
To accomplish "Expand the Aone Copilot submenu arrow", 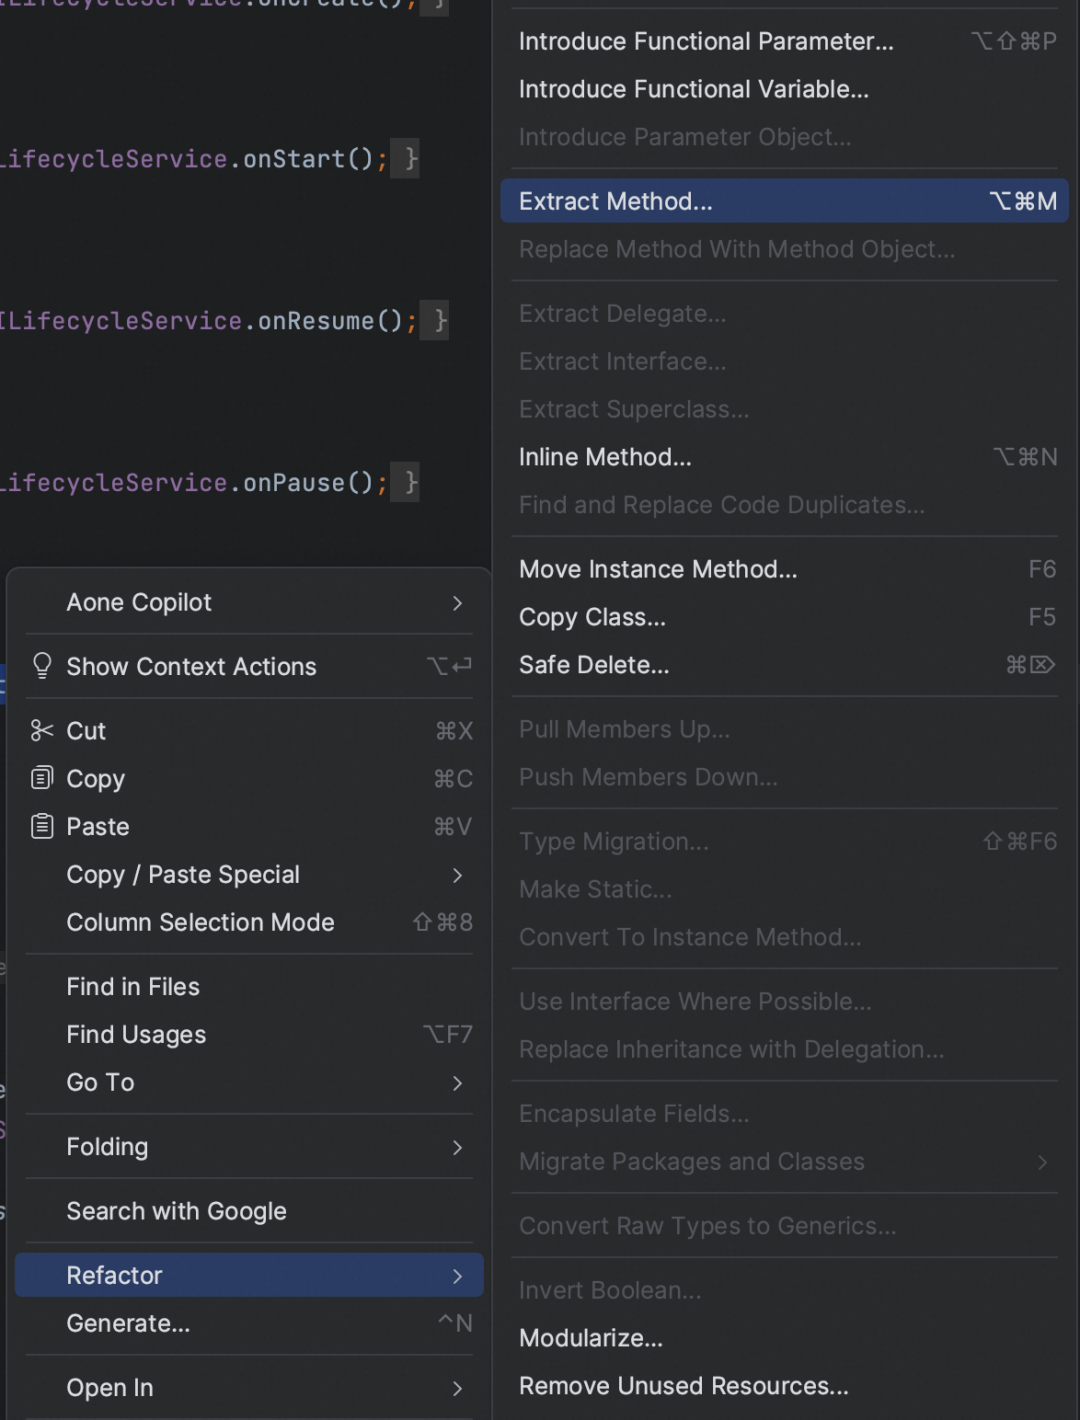I will pos(457,603).
